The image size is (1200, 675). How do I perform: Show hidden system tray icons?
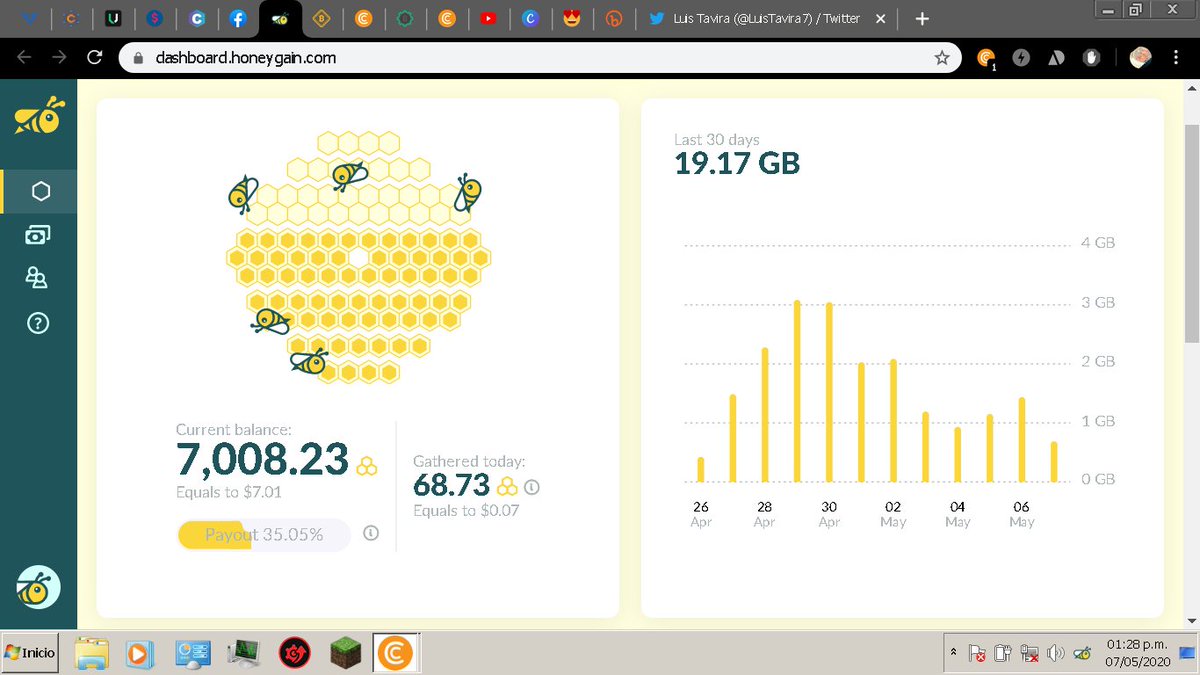tap(954, 654)
